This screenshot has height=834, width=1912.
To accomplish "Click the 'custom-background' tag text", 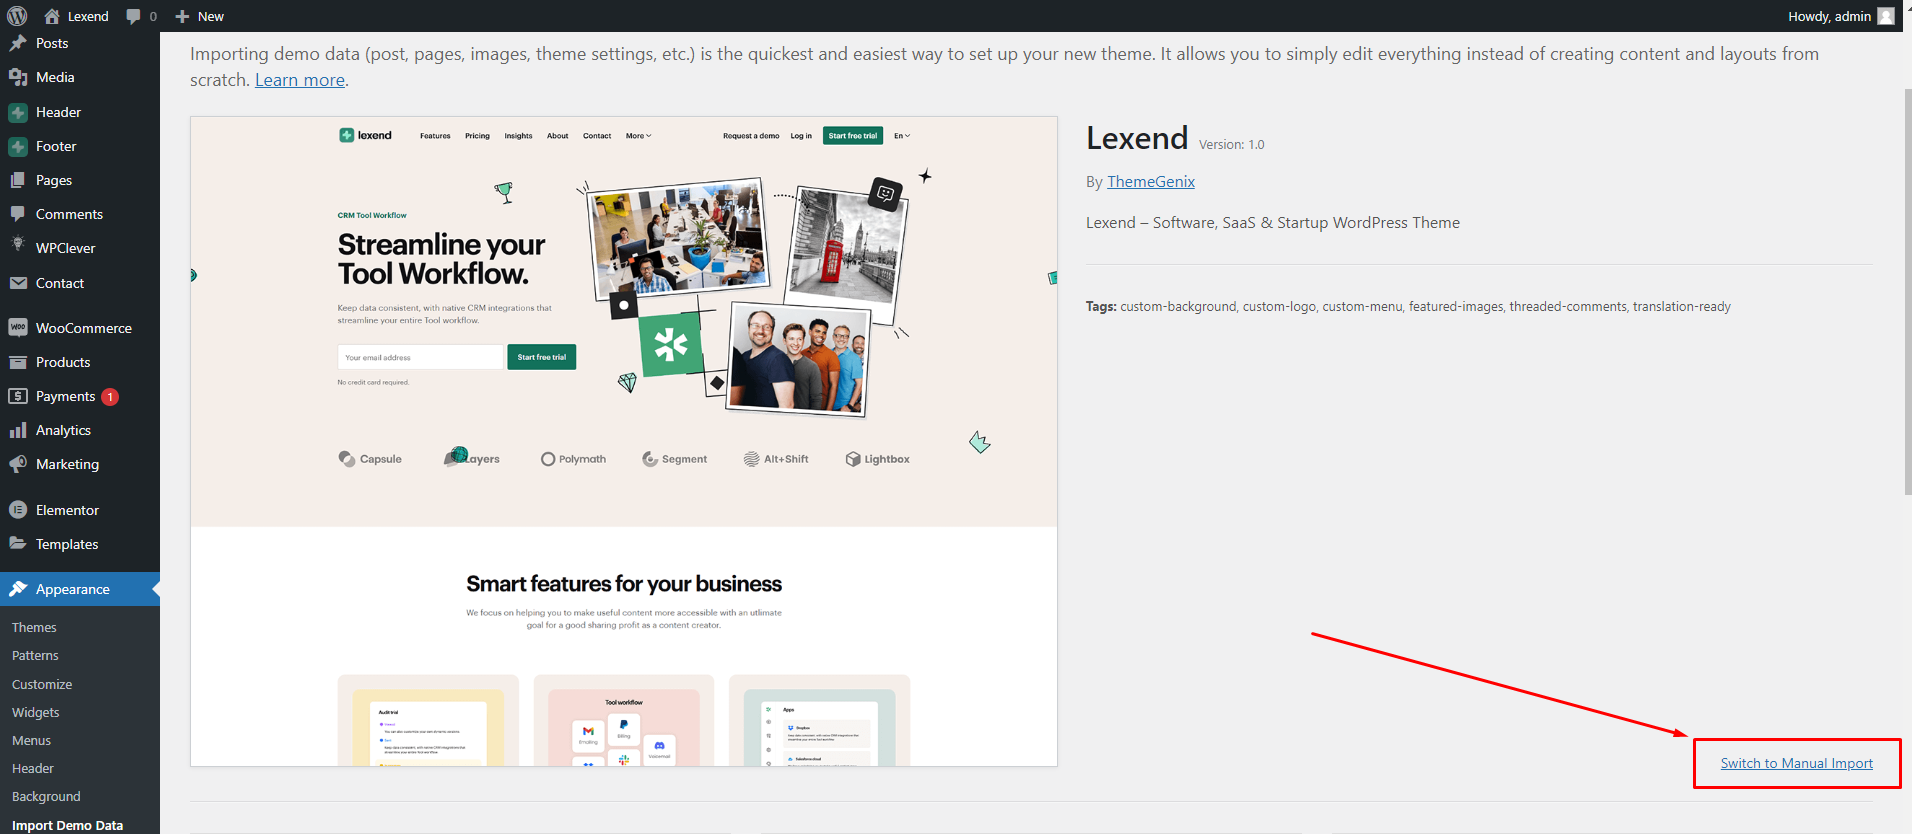I will [1178, 307].
